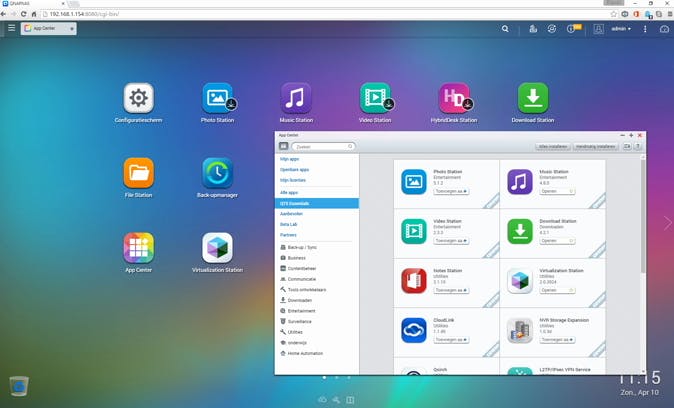Screen dimensions: 674x408
Task: Open Configuratiescherm on the desktop
Action: tap(138, 103)
